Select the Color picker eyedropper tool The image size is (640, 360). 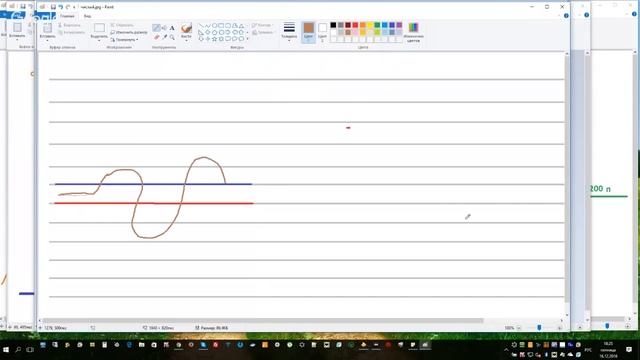coord(164,37)
